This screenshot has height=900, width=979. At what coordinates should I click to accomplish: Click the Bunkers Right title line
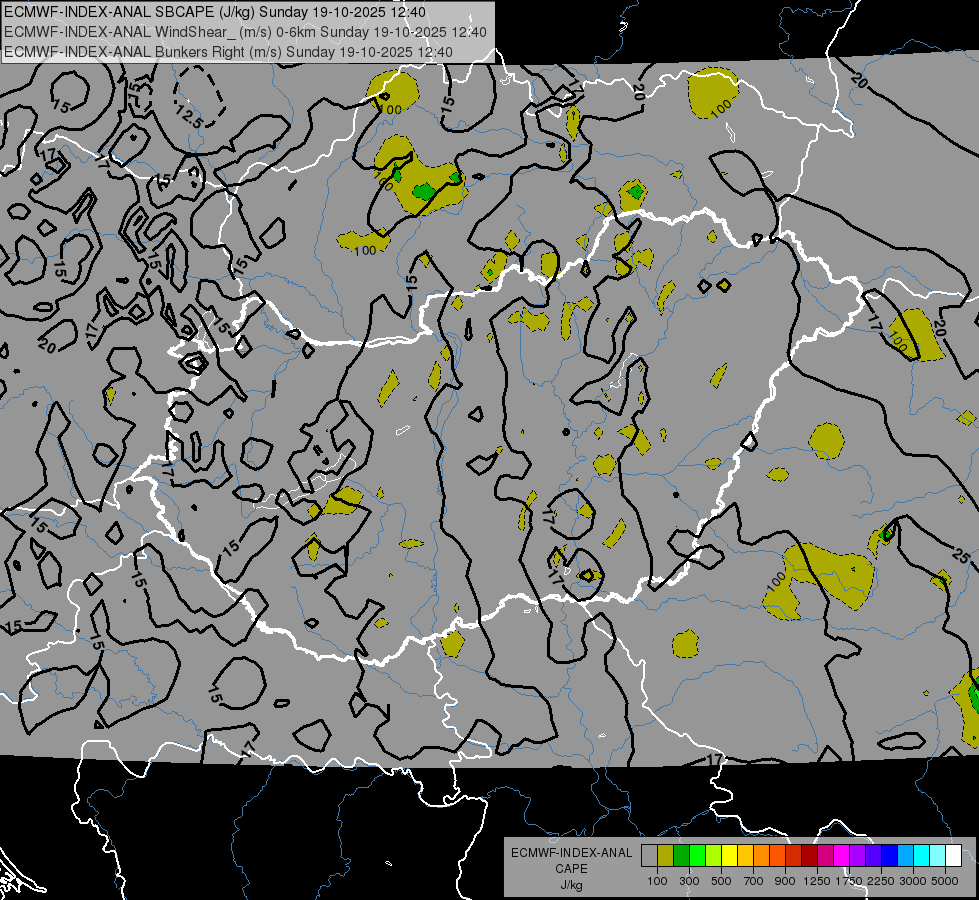click(x=247, y=51)
